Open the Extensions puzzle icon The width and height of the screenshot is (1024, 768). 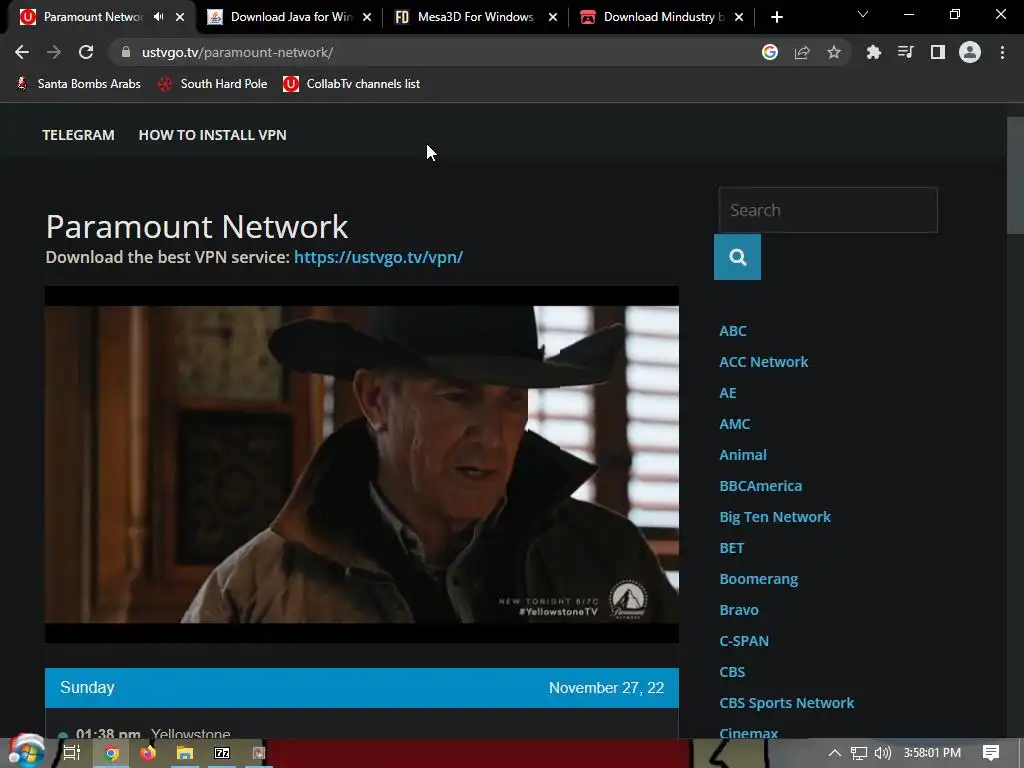[x=873, y=52]
